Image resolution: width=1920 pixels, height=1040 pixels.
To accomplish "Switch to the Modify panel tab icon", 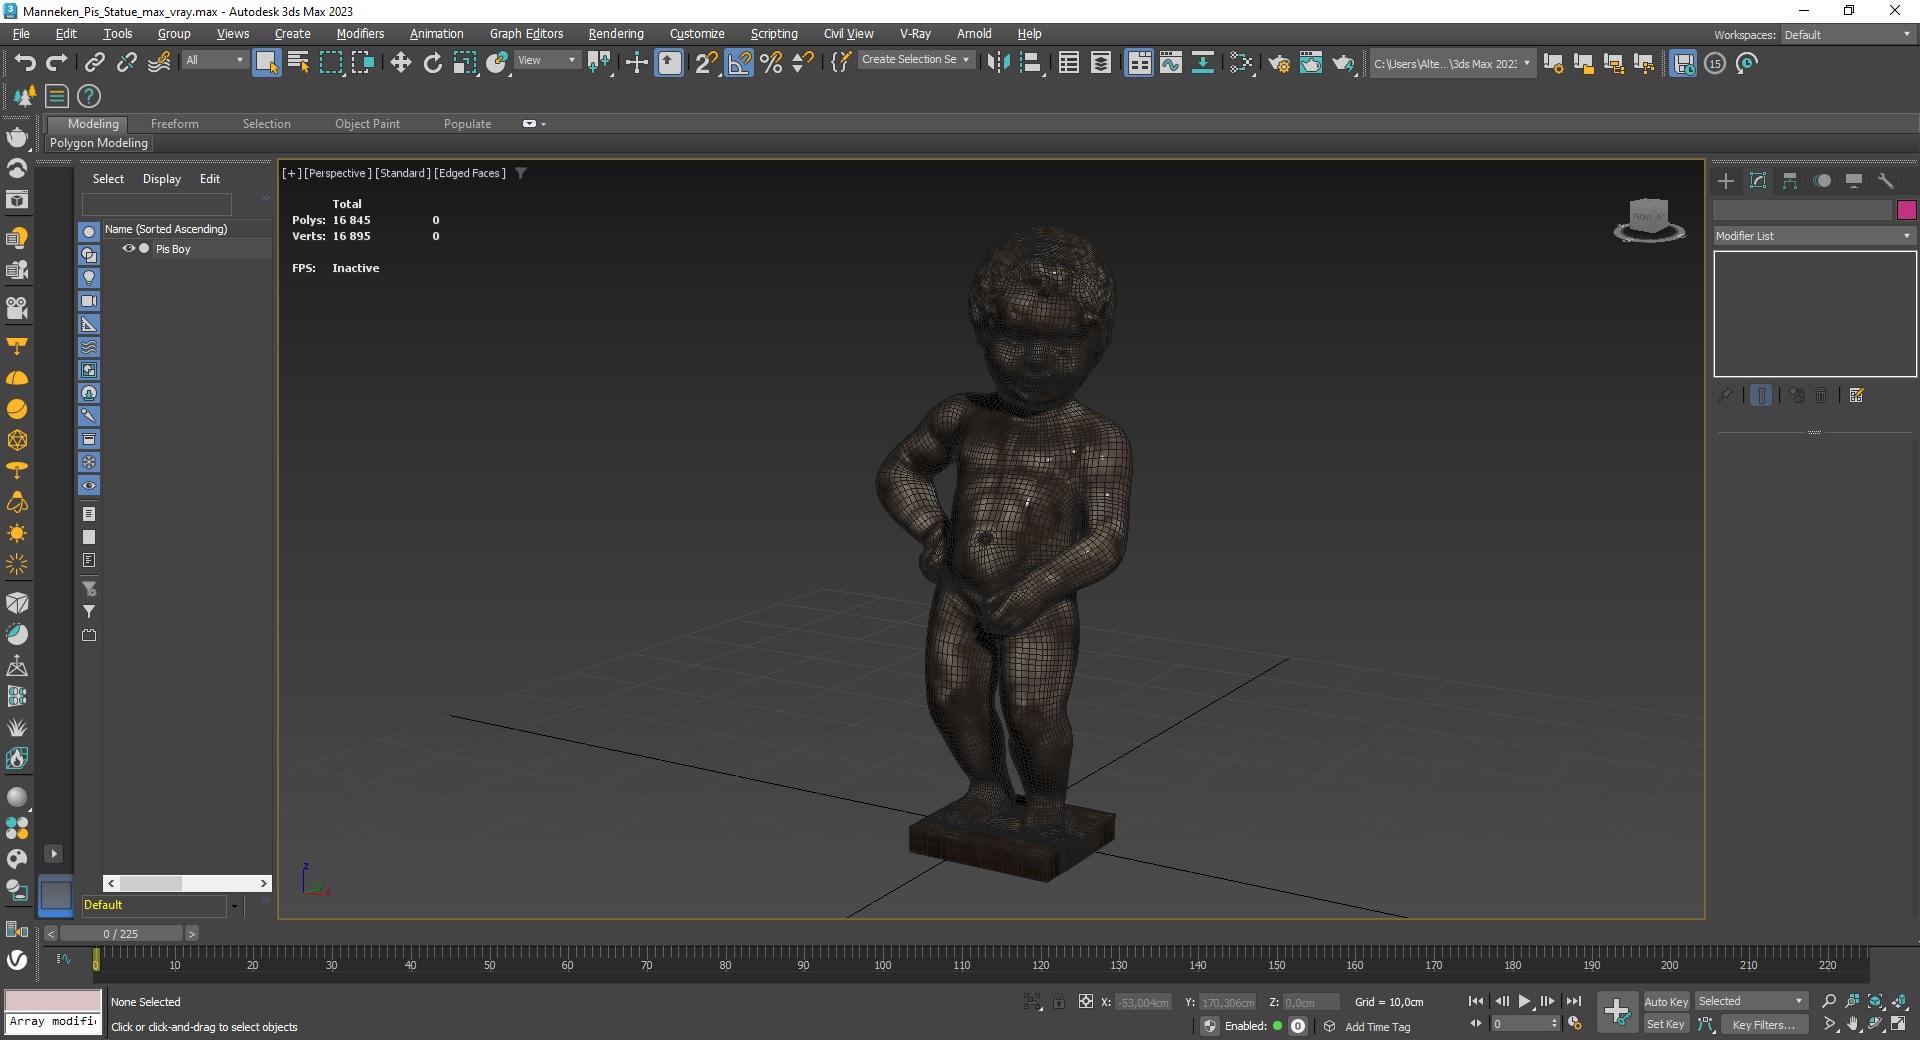I will tap(1758, 181).
